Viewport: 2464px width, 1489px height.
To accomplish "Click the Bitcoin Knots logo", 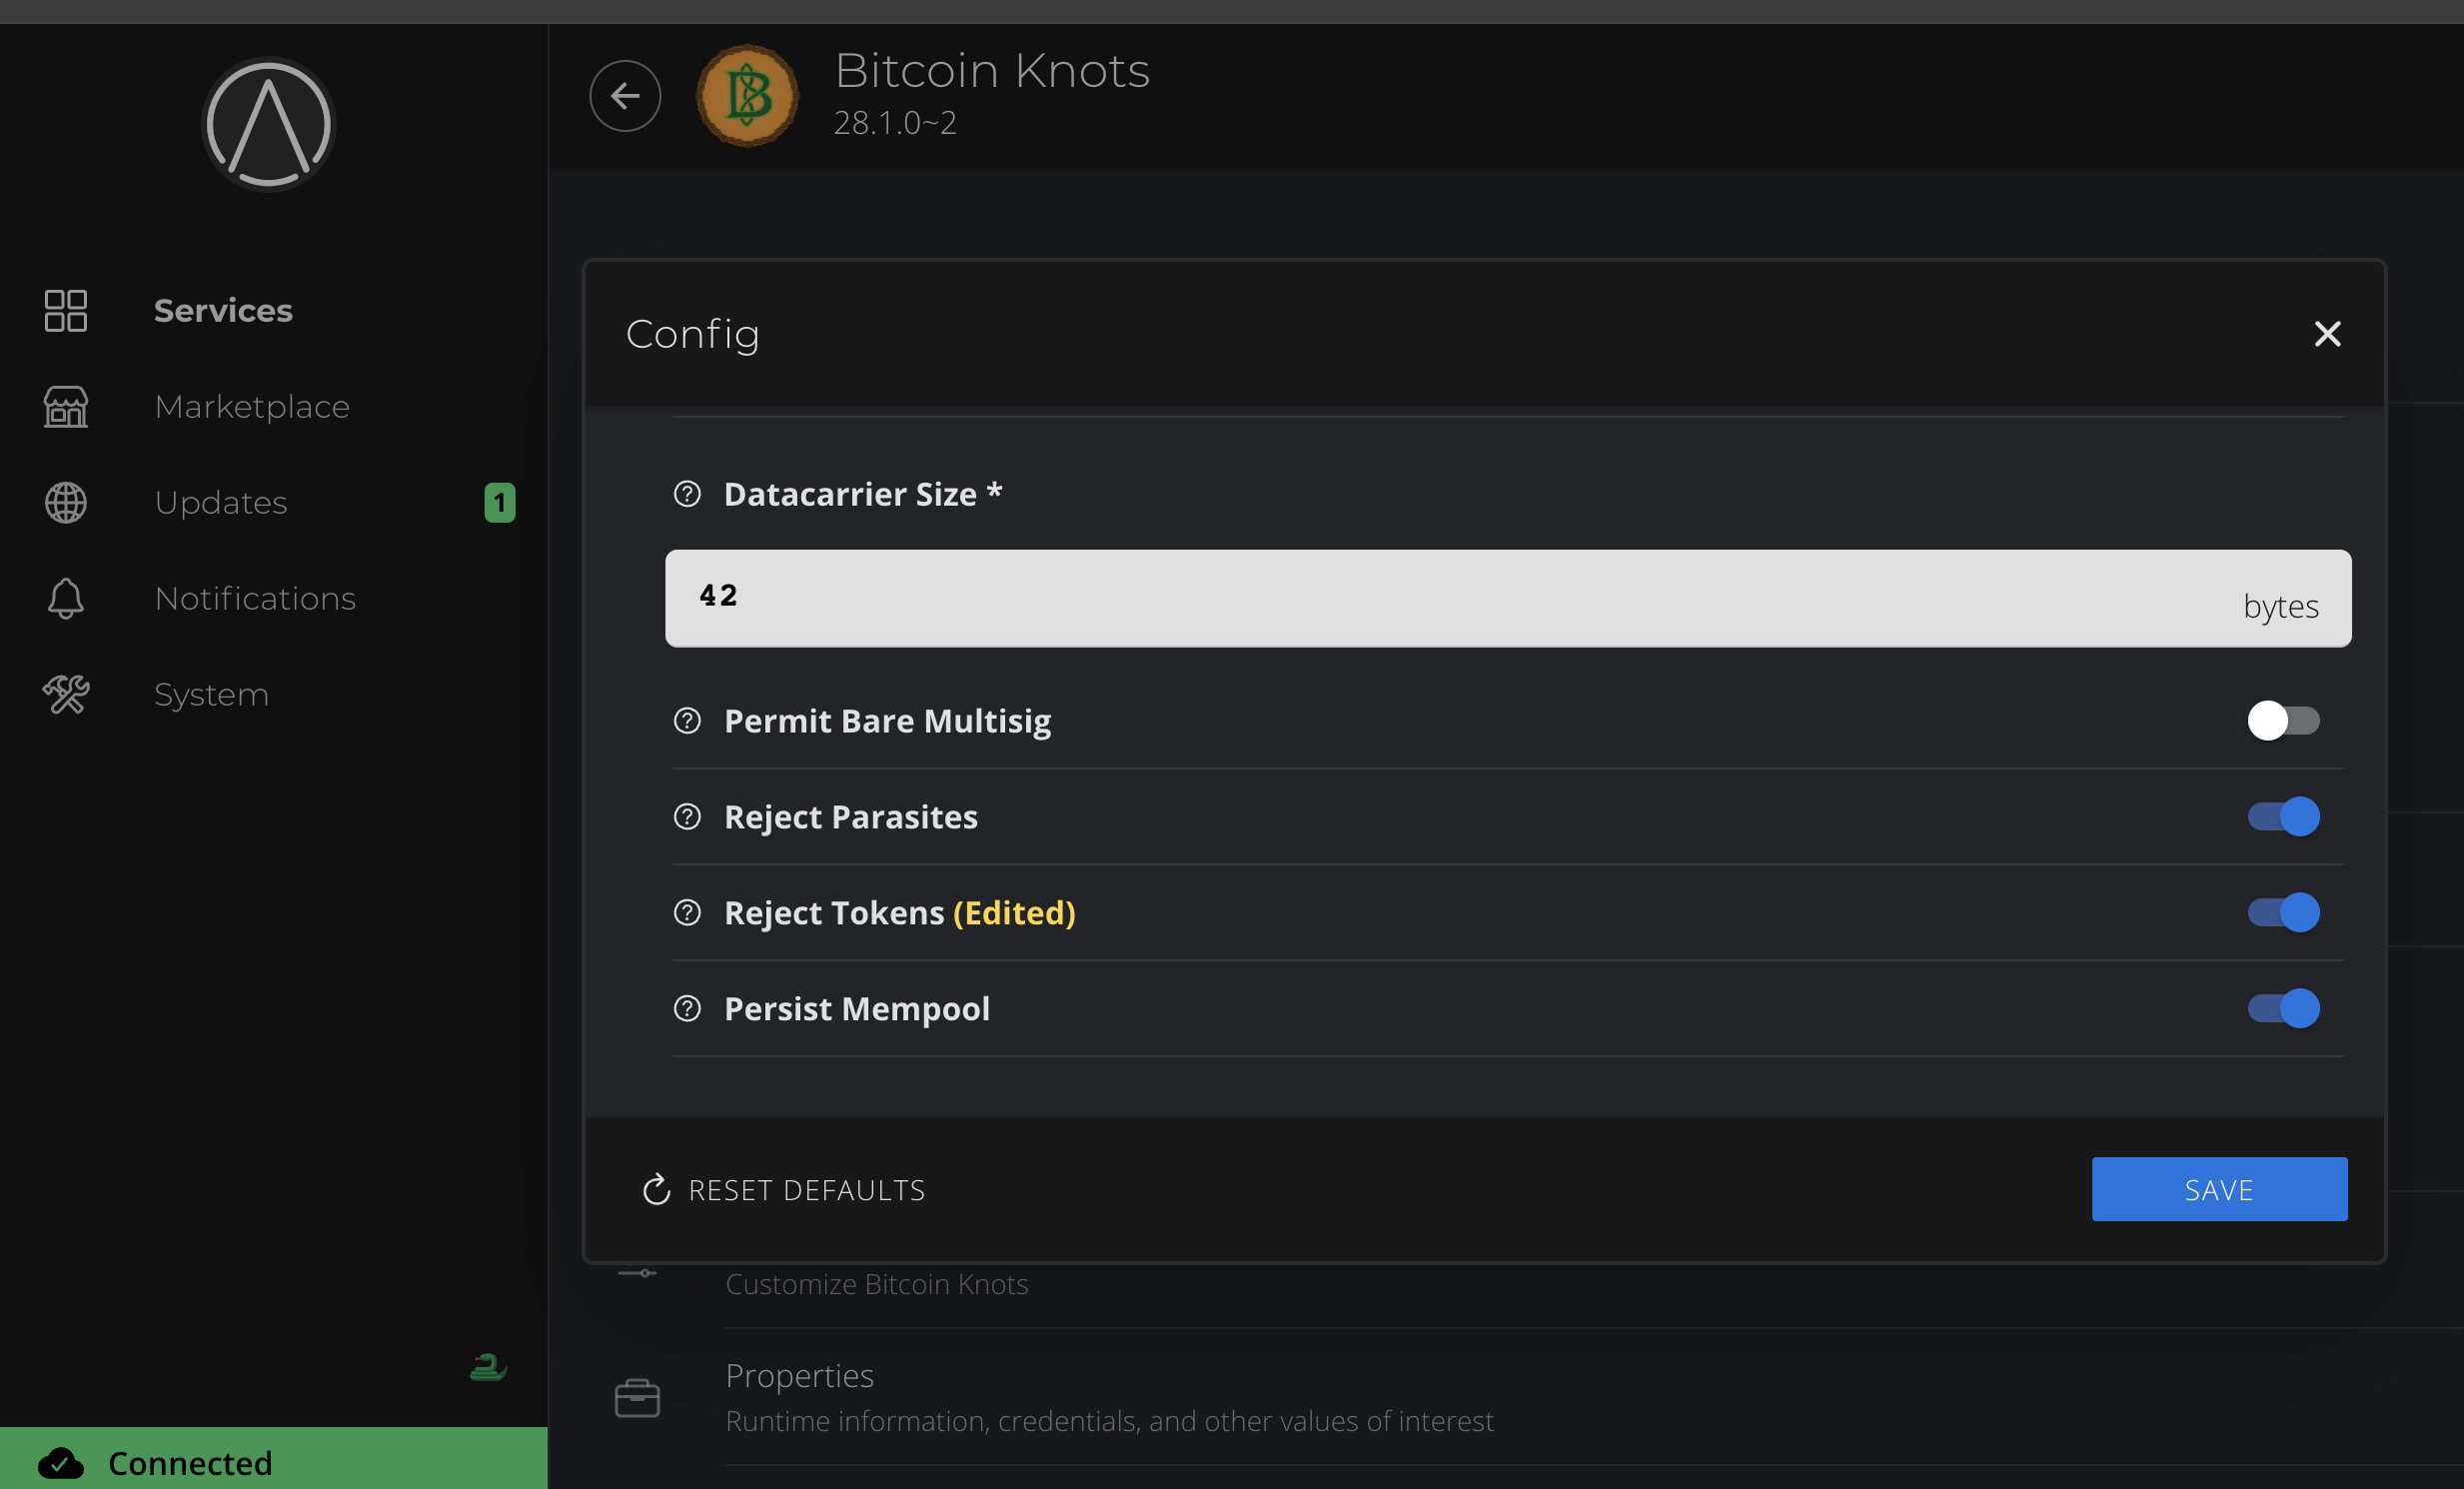I will pyautogui.click(x=747, y=96).
